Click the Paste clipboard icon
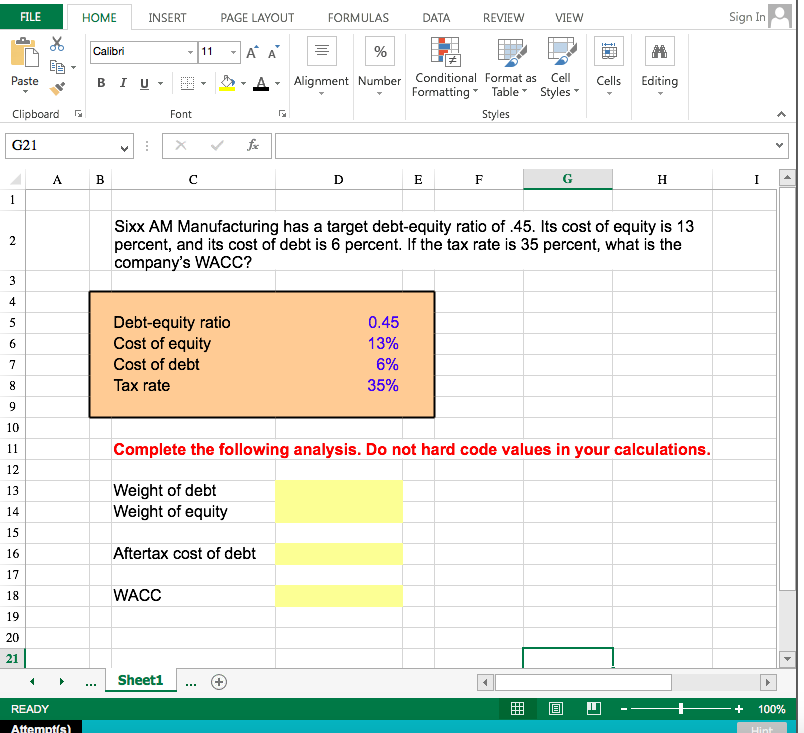 [x=25, y=52]
